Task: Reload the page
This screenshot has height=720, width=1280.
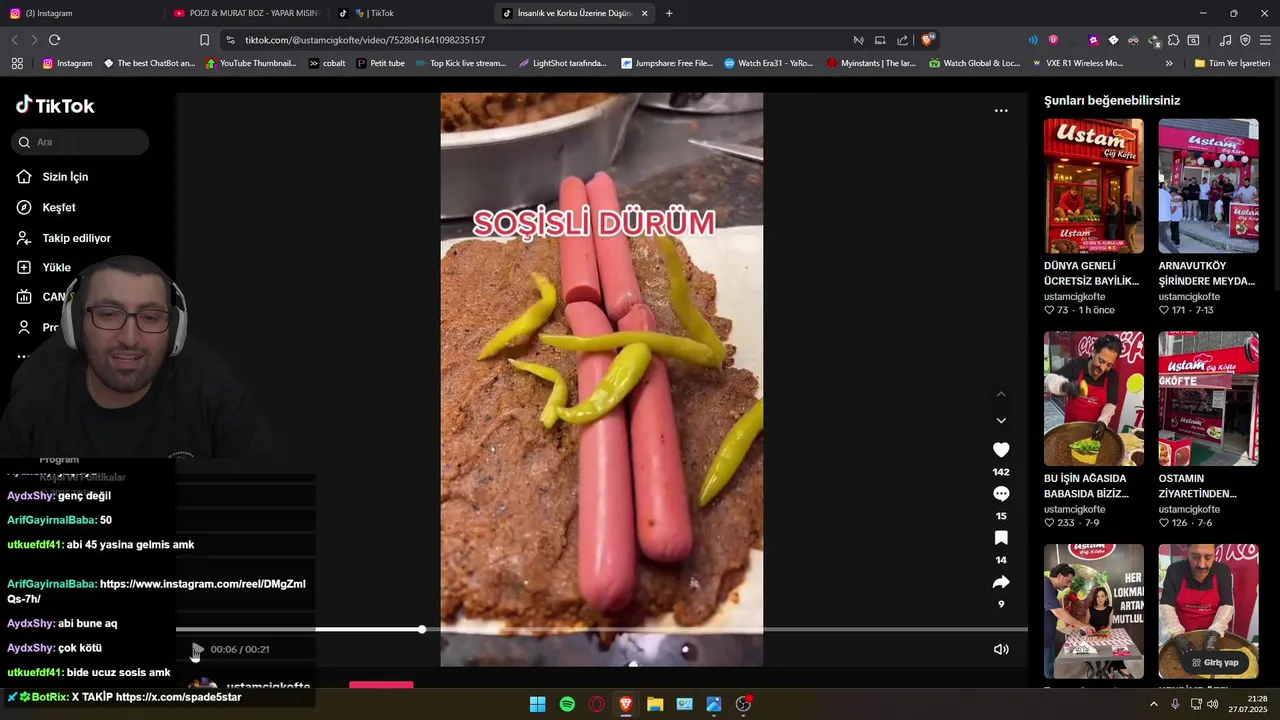Action: 54,40
